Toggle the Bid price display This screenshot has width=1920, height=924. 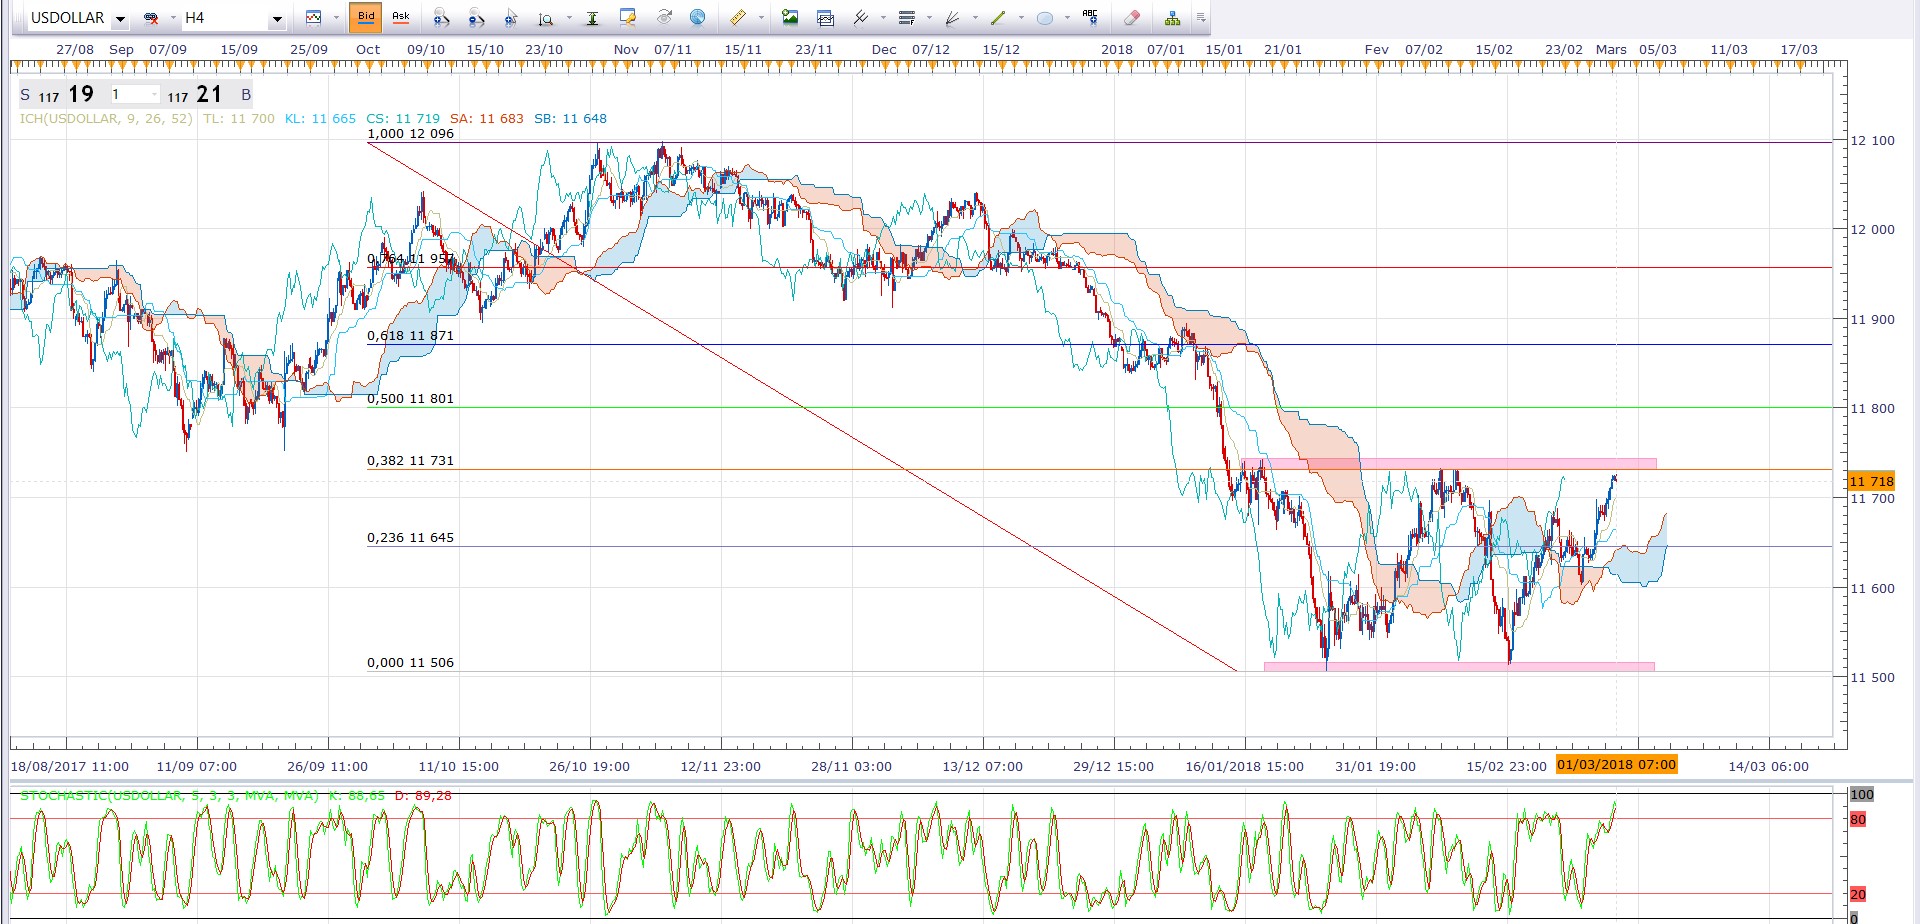point(366,17)
